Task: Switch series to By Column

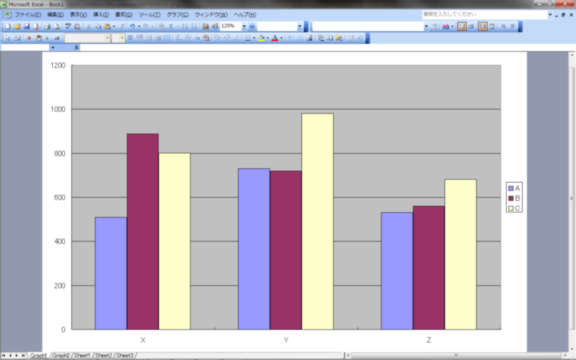Action: [492, 26]
